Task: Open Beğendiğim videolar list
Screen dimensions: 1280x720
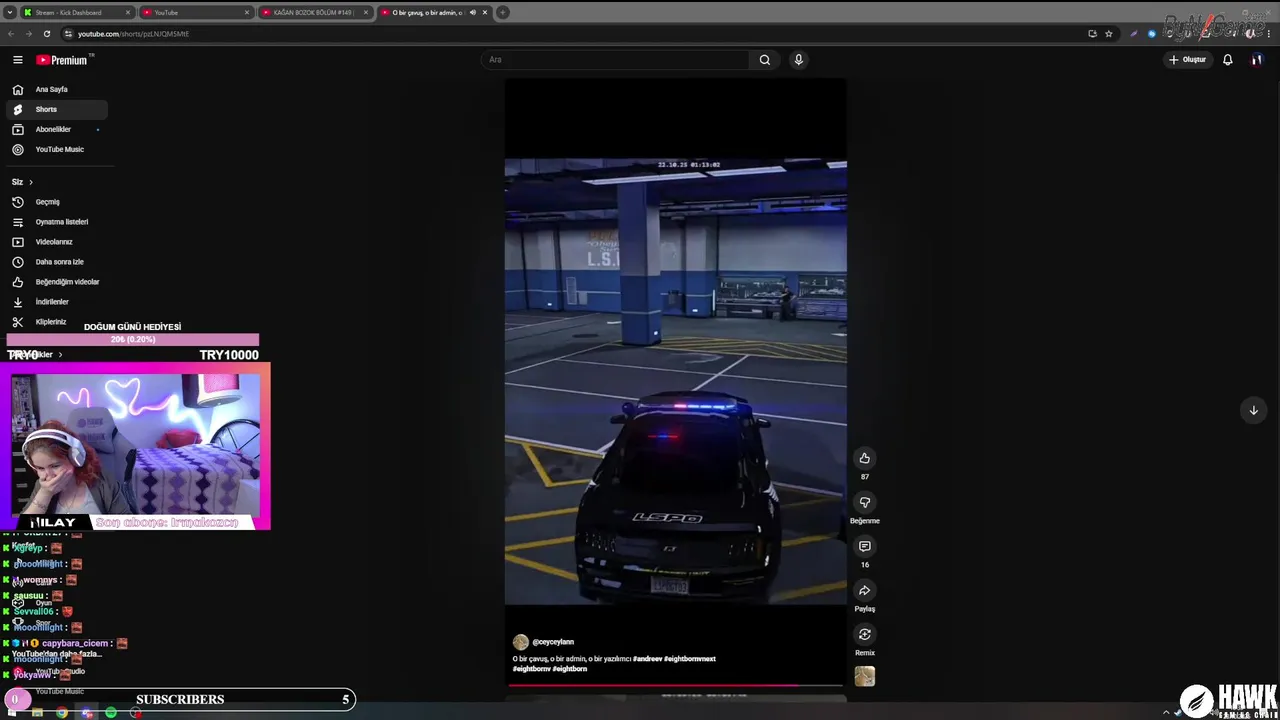Action: tap(56, 282)
